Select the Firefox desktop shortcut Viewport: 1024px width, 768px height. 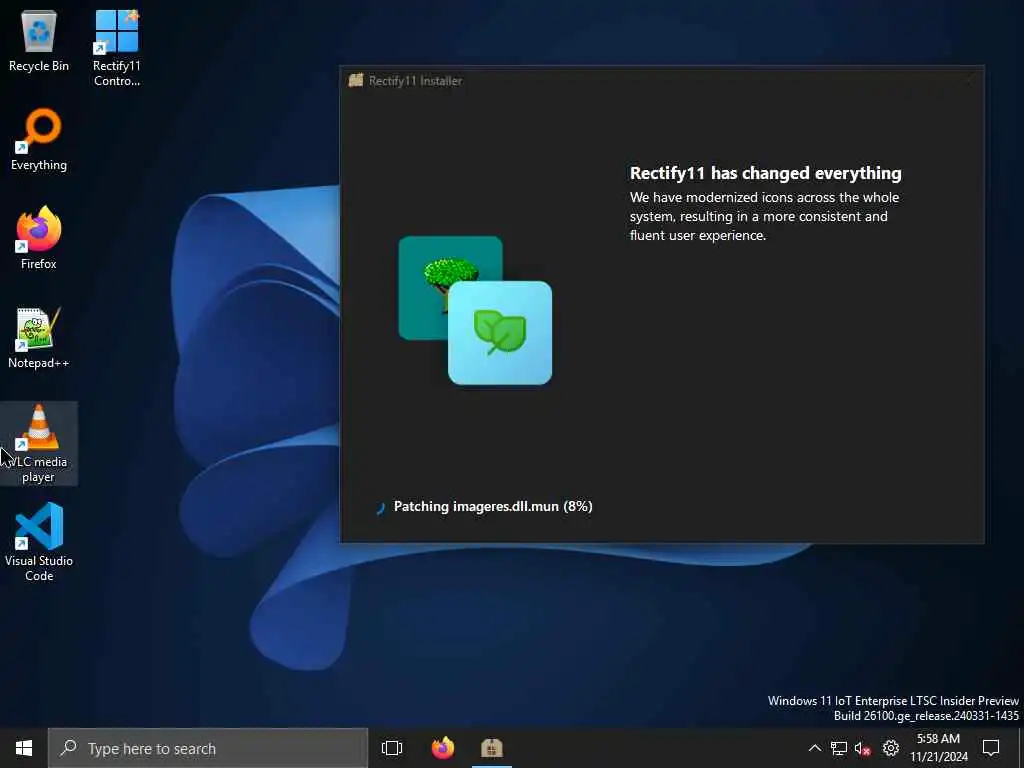point(39,238)
